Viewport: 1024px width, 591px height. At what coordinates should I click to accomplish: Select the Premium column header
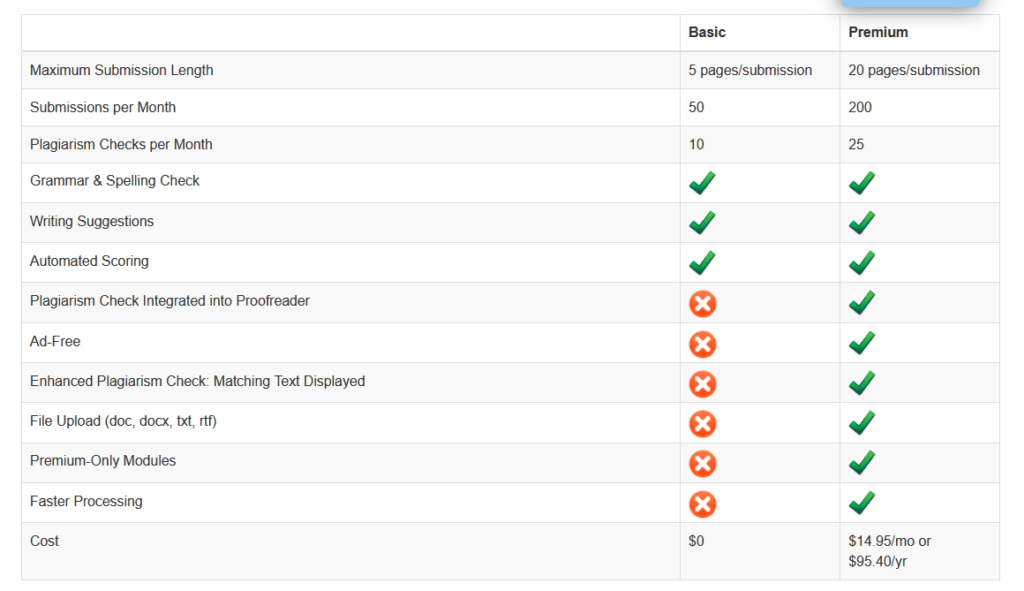[x=878, y=32]
